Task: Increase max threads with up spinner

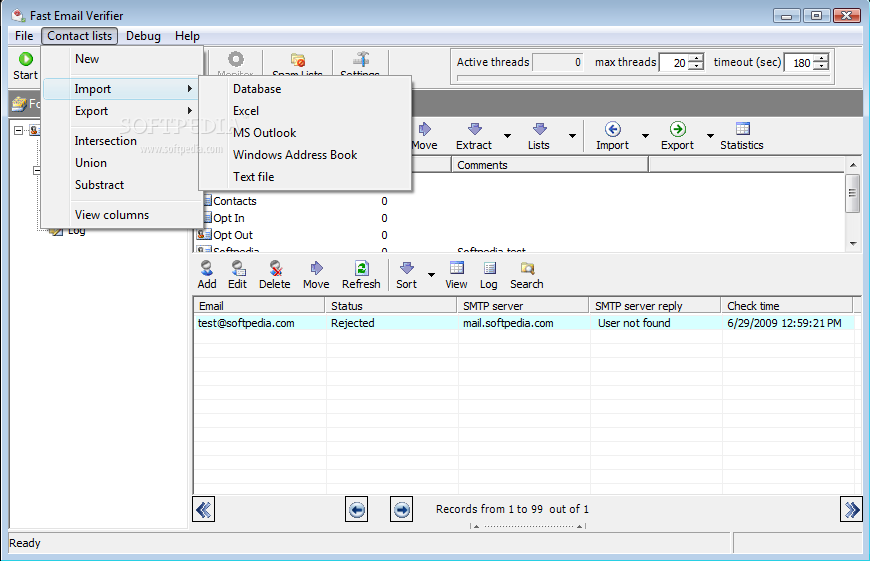Action: click(696, 58)
